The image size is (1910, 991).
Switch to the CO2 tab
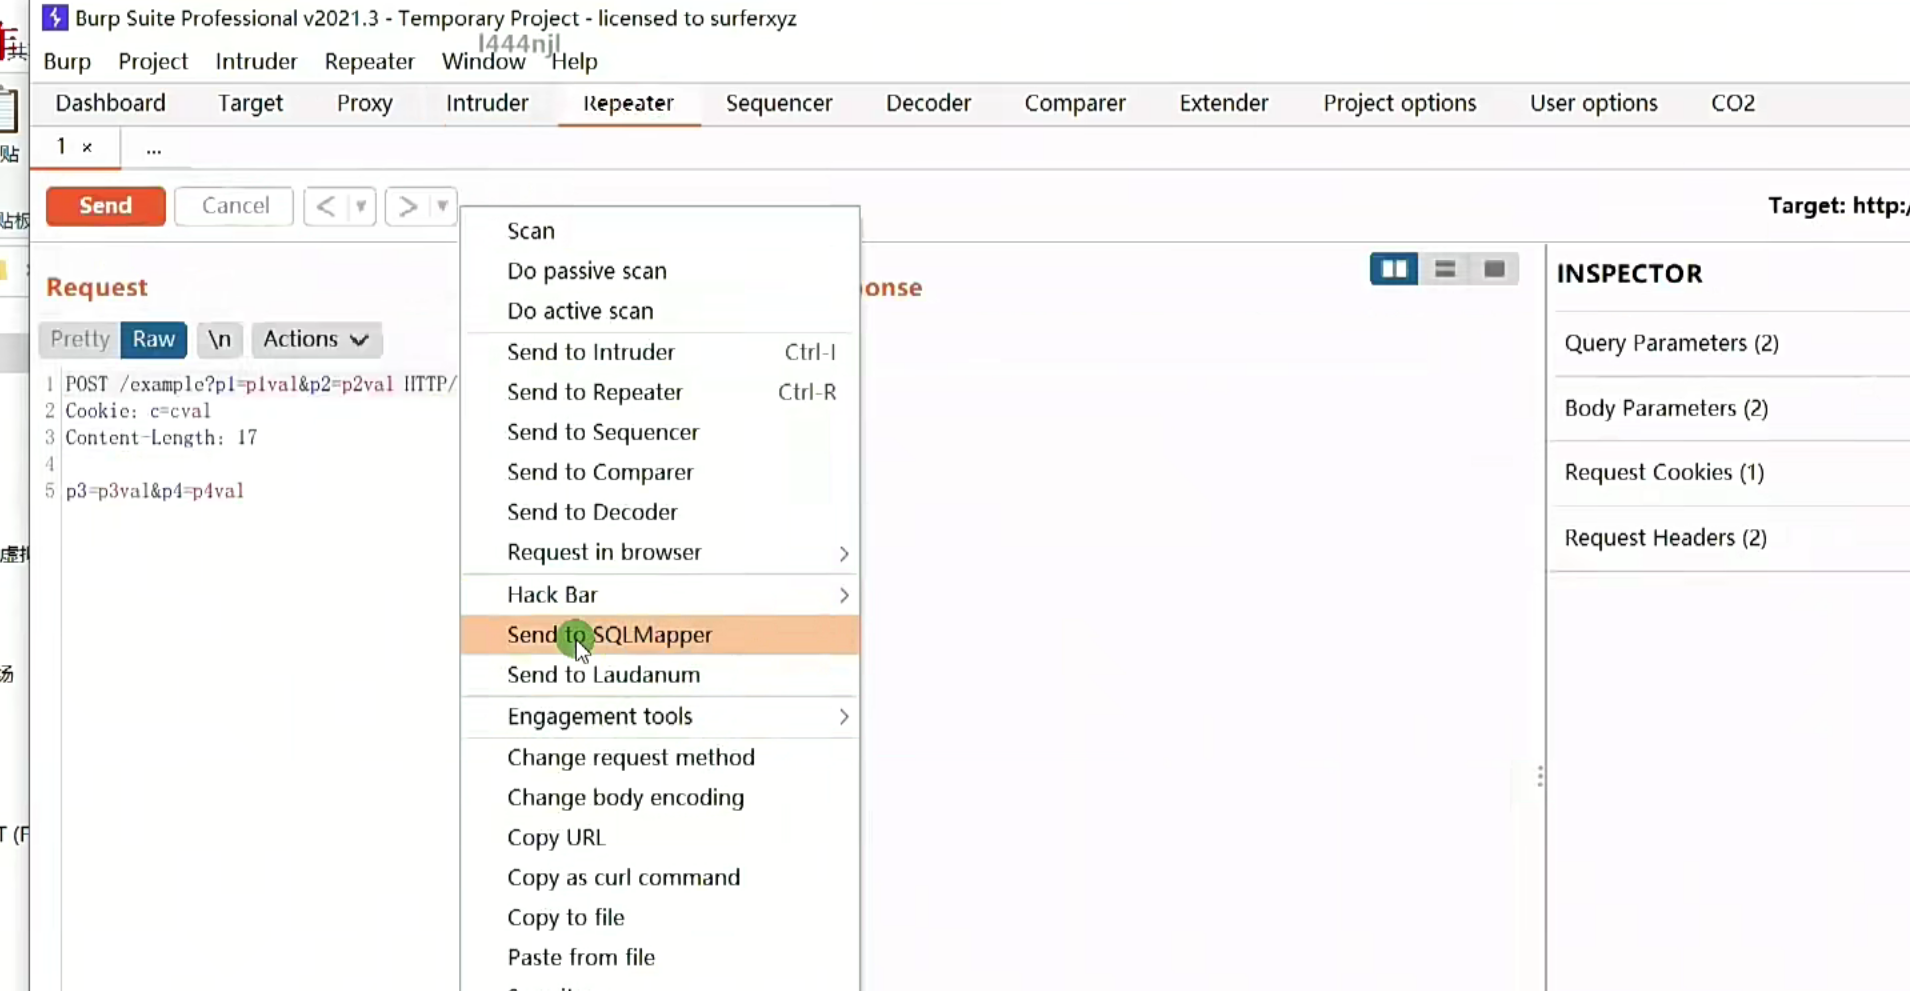coord(1733,103)
